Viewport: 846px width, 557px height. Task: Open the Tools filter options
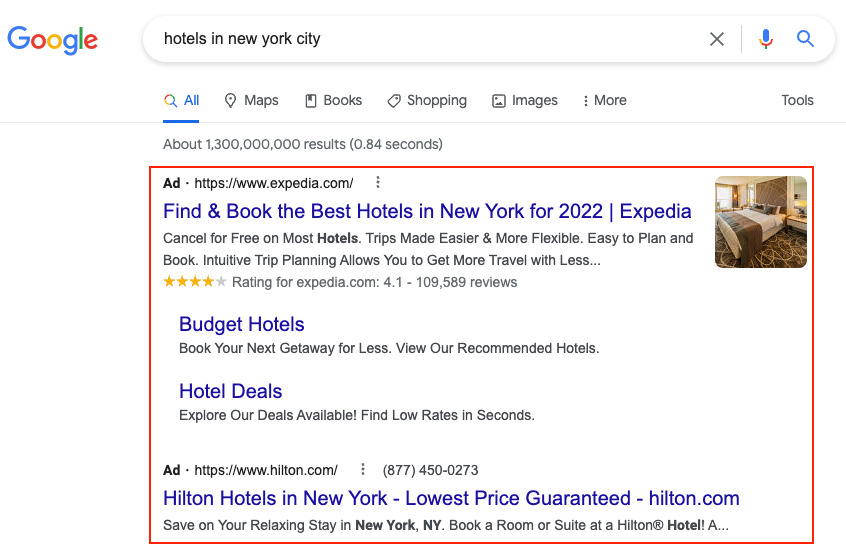[797, 100]
